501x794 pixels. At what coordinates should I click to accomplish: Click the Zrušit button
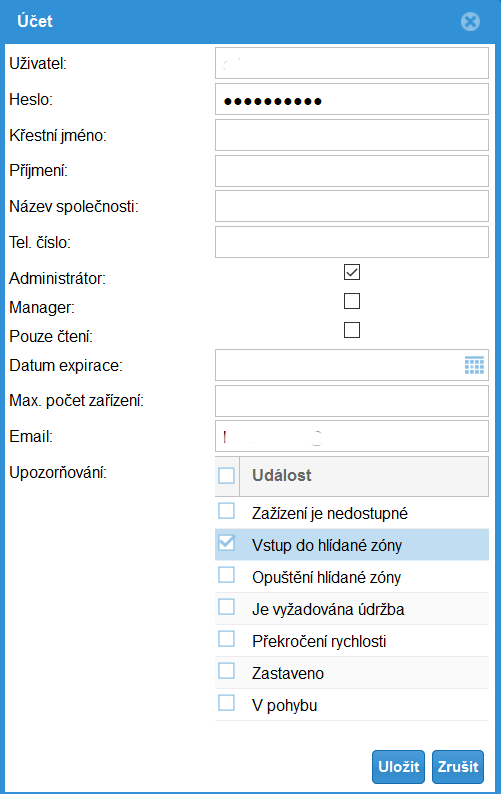(x=458, y=767)
